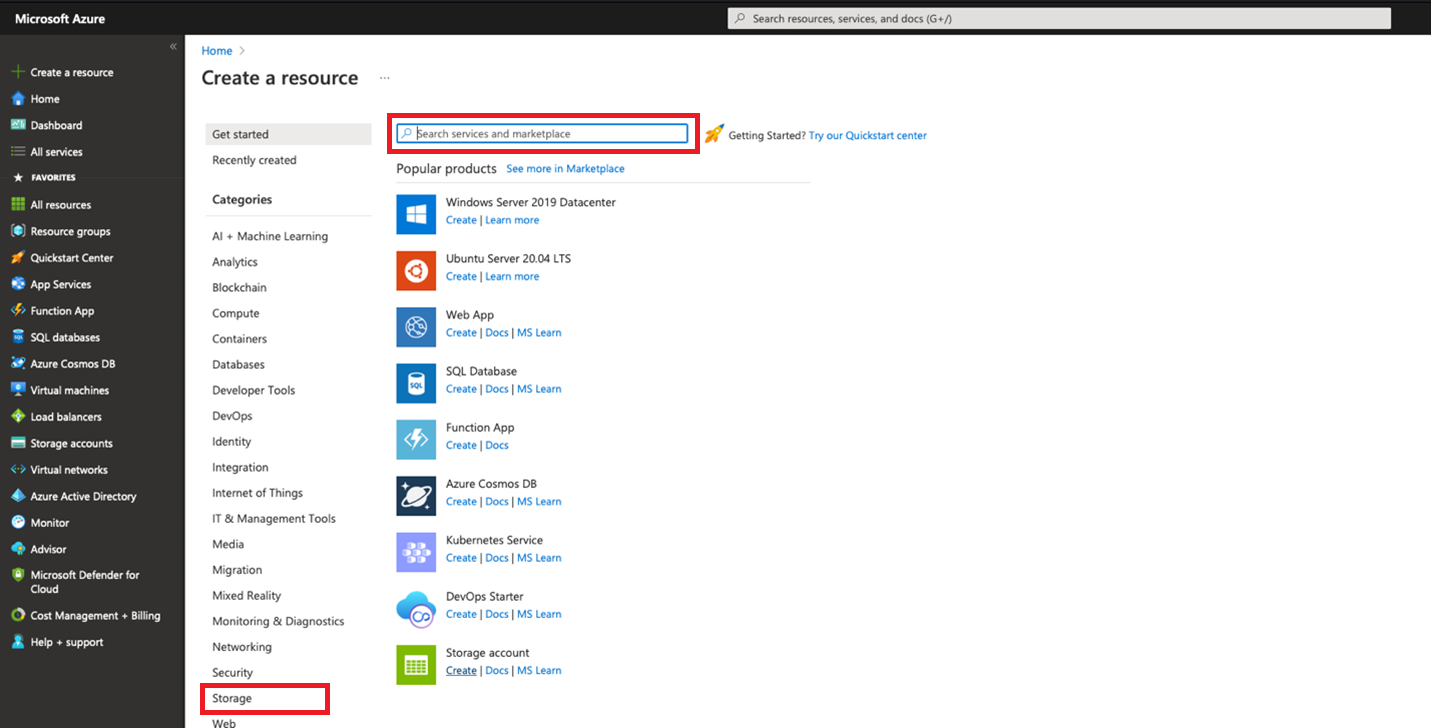
Task: Collapse the left navigation pane
Action: click(x=172, y=45)
